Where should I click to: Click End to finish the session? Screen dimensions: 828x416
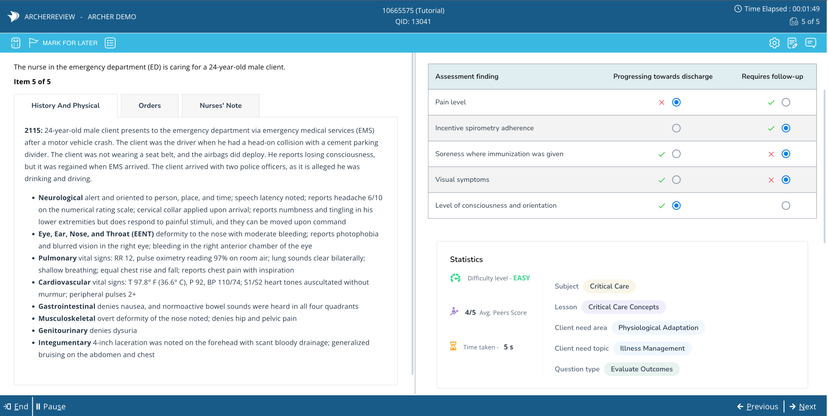tap(15, 407)
